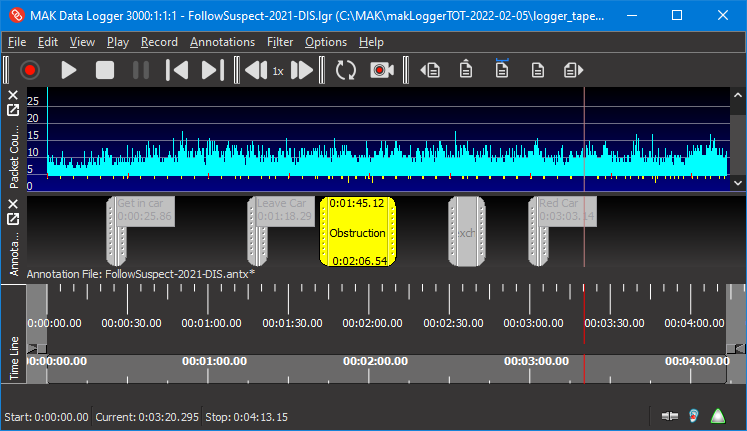
Task: Jump to the tape start
Action: [x=177, y=70]
